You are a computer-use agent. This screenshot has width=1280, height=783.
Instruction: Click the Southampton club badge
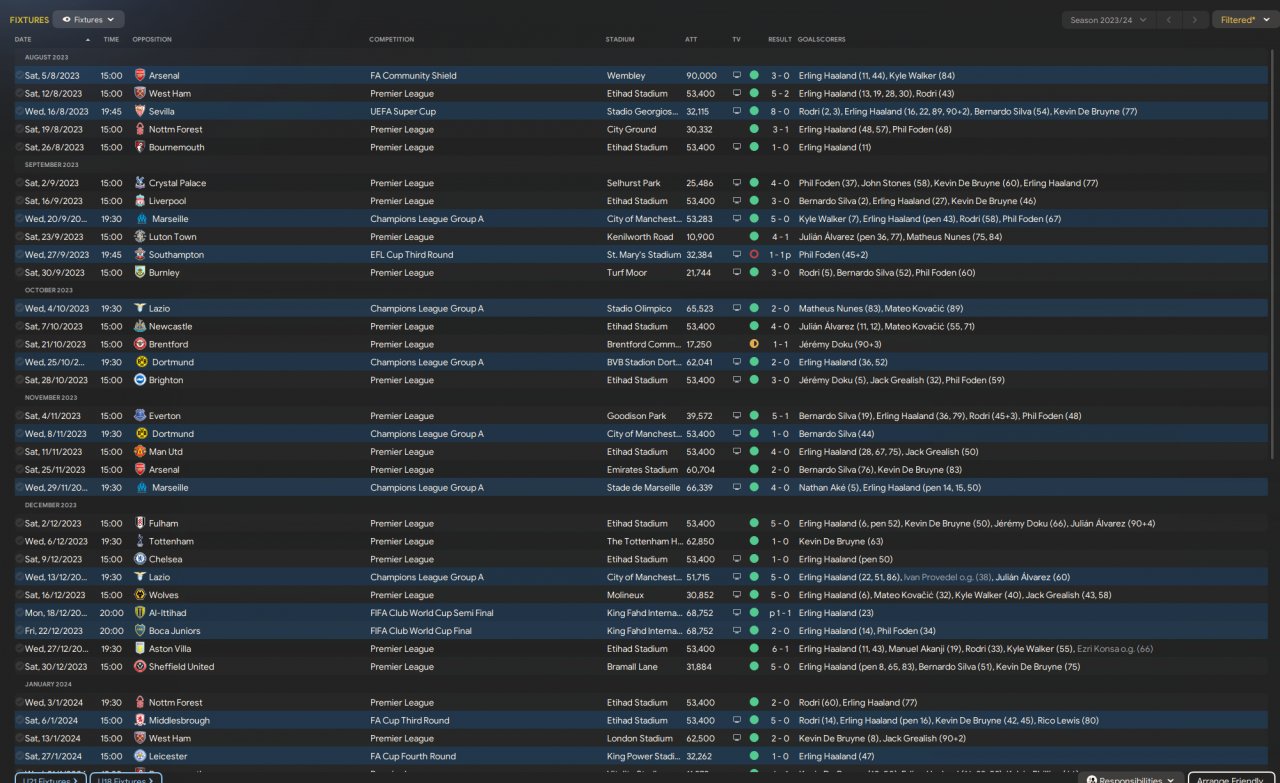[140, 255]
